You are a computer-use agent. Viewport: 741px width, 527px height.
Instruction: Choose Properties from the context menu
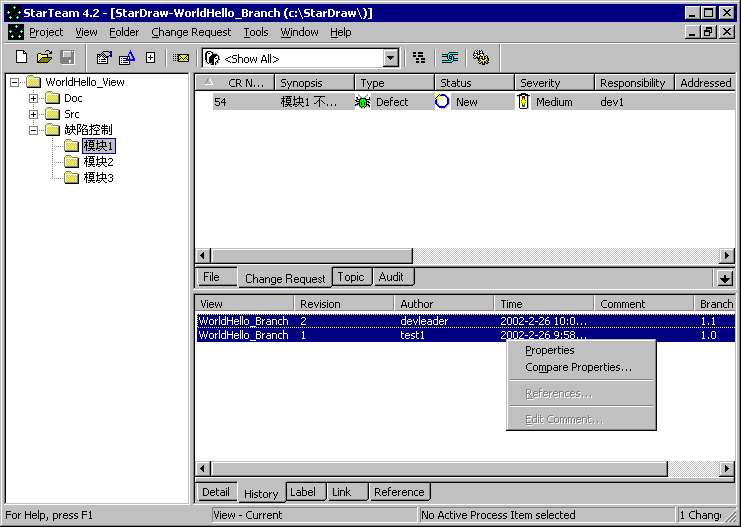point(581,350)
